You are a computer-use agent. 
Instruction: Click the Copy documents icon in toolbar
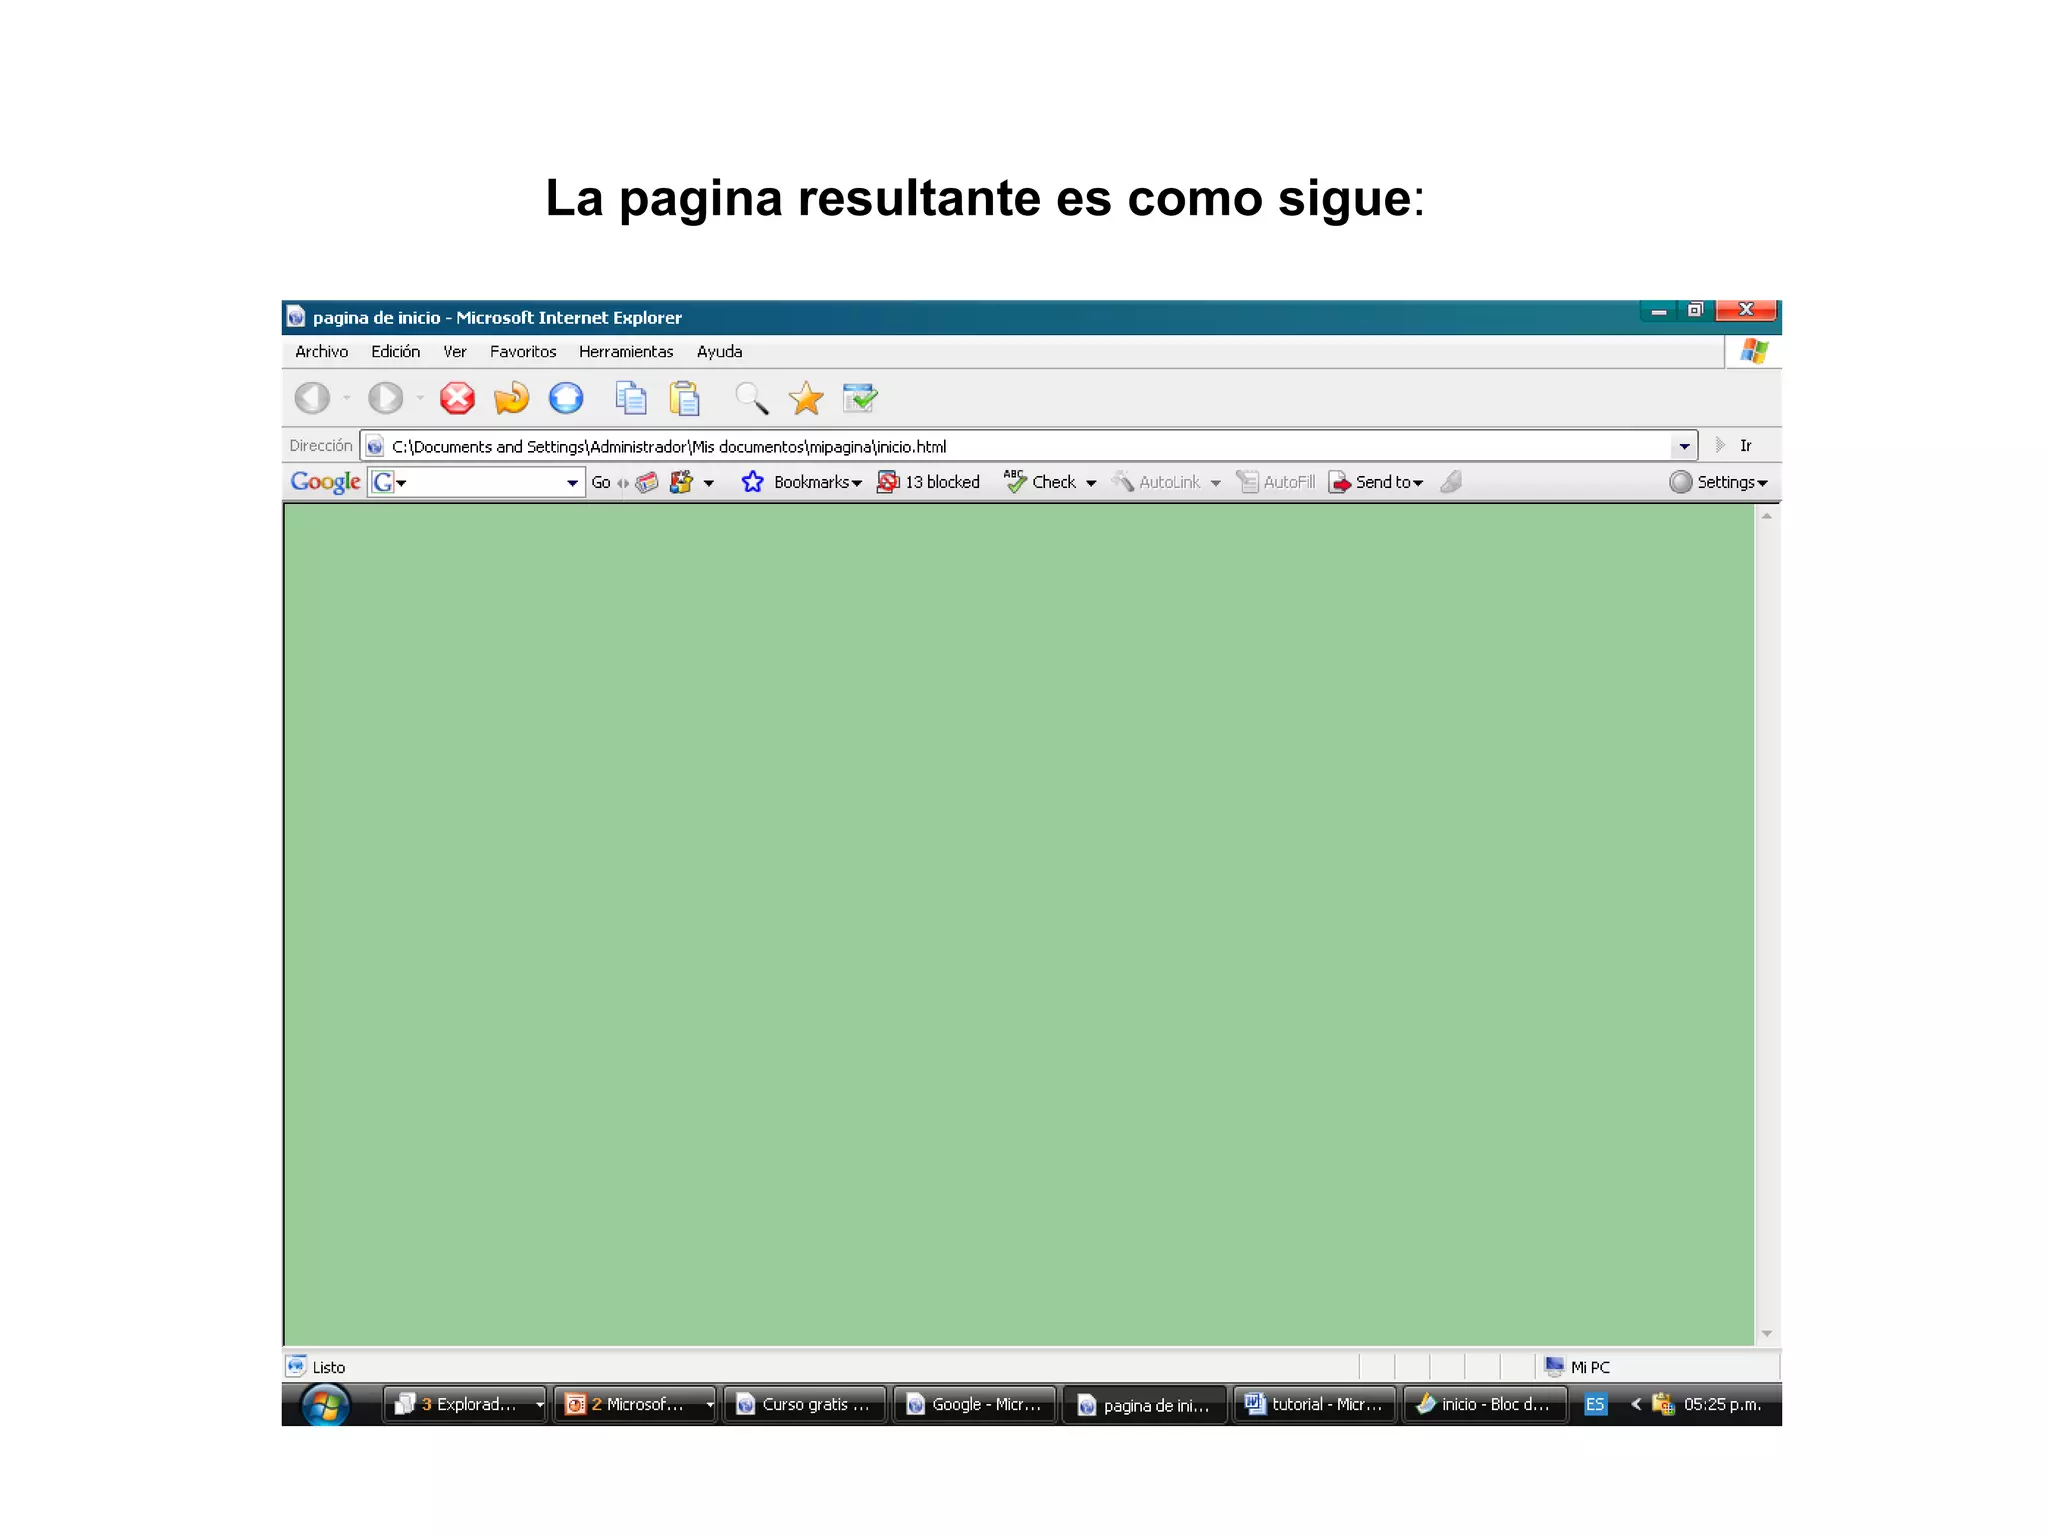[x=630, y=398]
